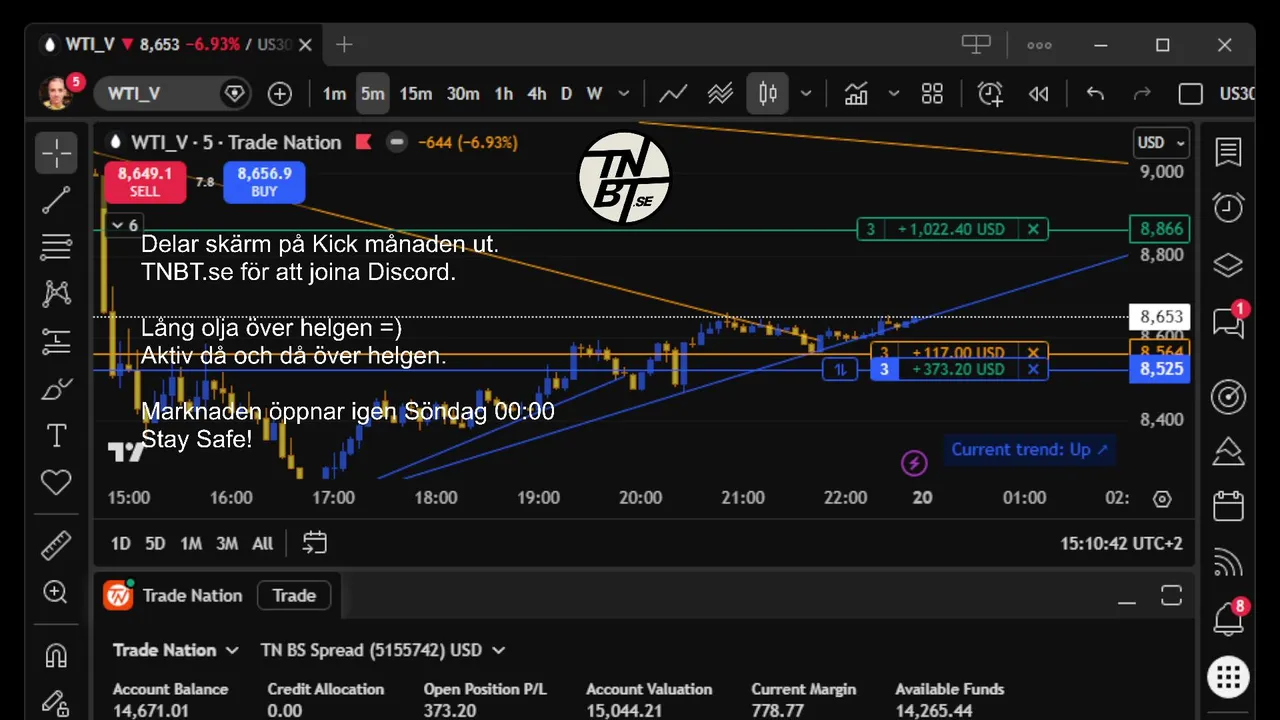
Task: Select the trend line drawing tool
Action: 57,199
